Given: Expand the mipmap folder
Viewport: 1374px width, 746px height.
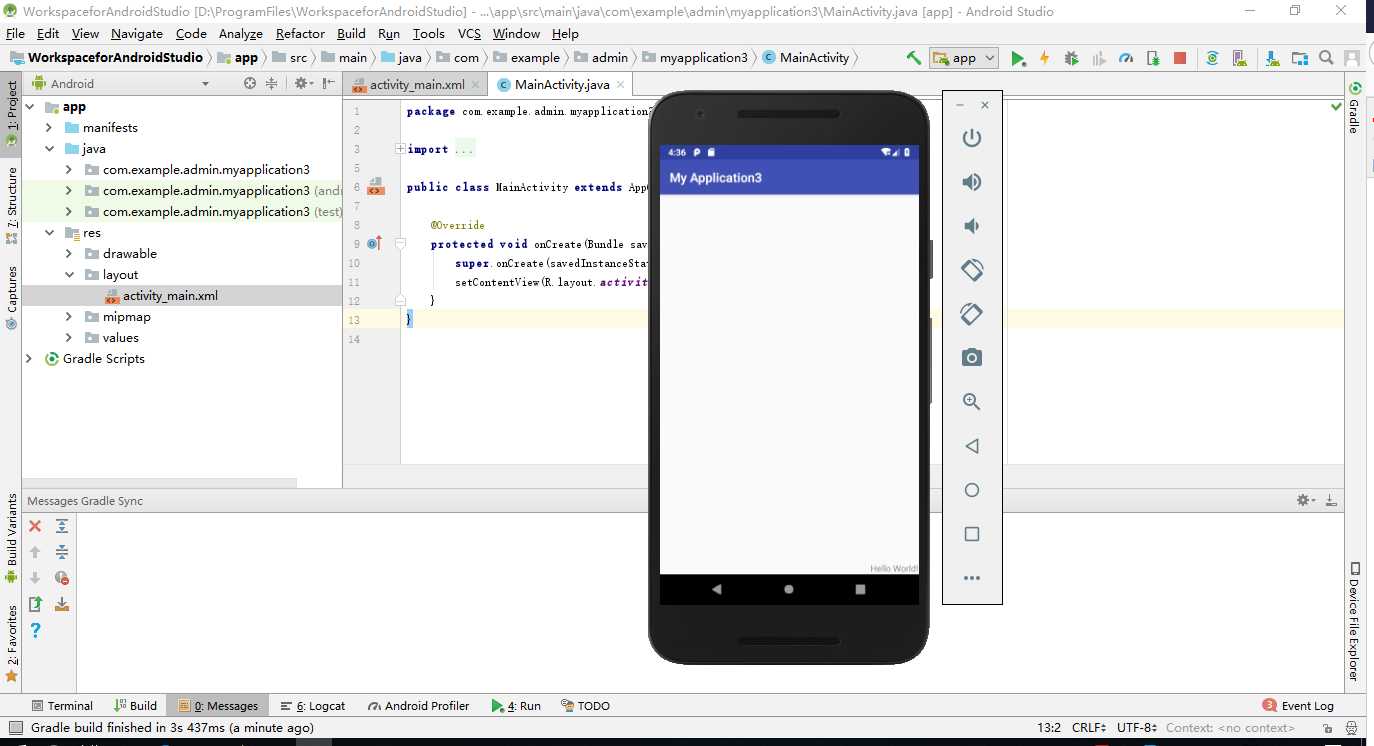Looking at the screenshot, I should coord(69,317).
